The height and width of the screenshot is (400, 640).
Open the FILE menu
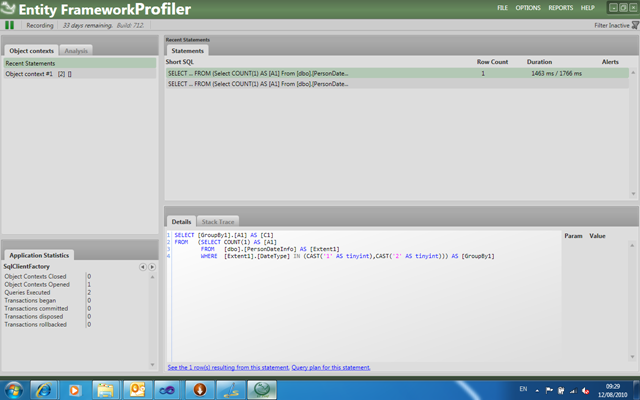(502, 7)
